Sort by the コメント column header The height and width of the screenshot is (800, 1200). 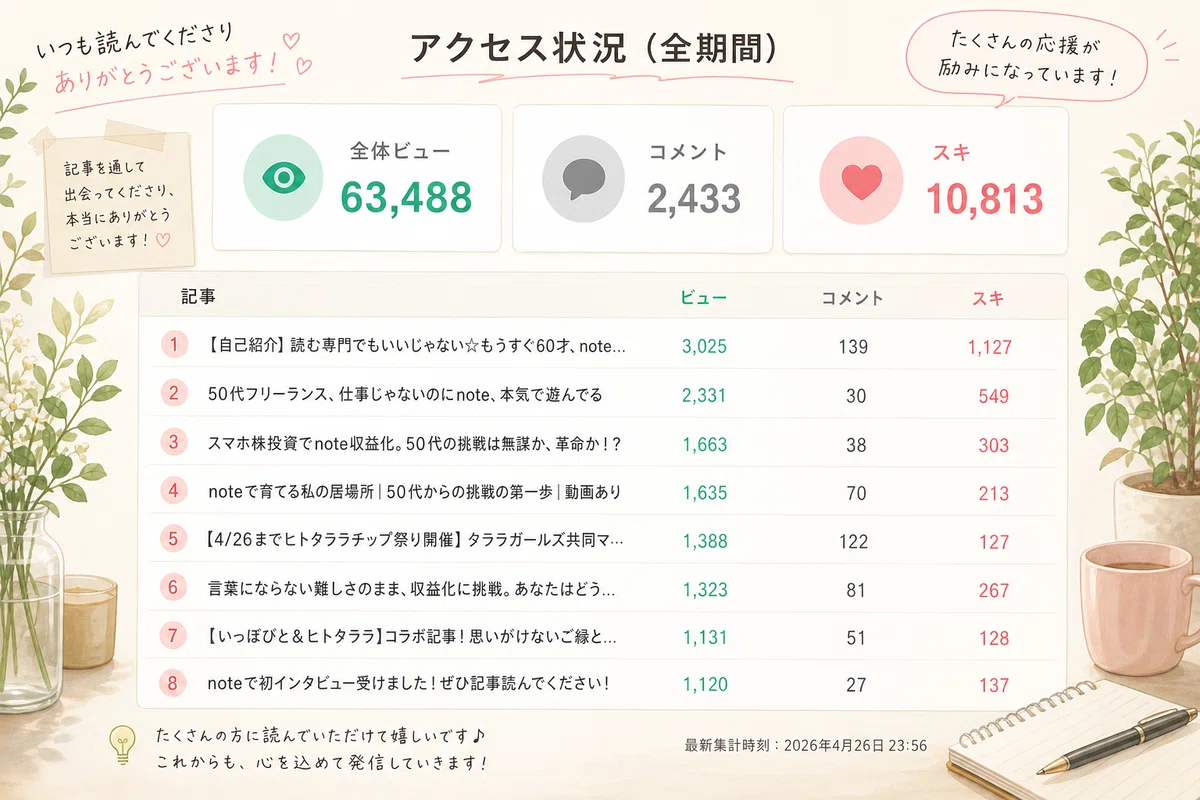pyautogui.click(x=852, y=298)
